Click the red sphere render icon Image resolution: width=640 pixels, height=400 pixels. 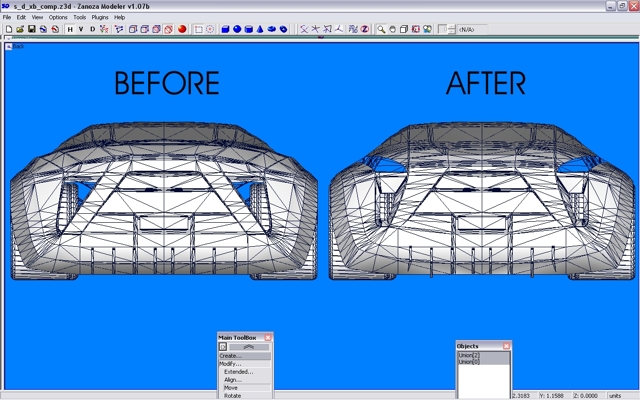click(182, 29)
